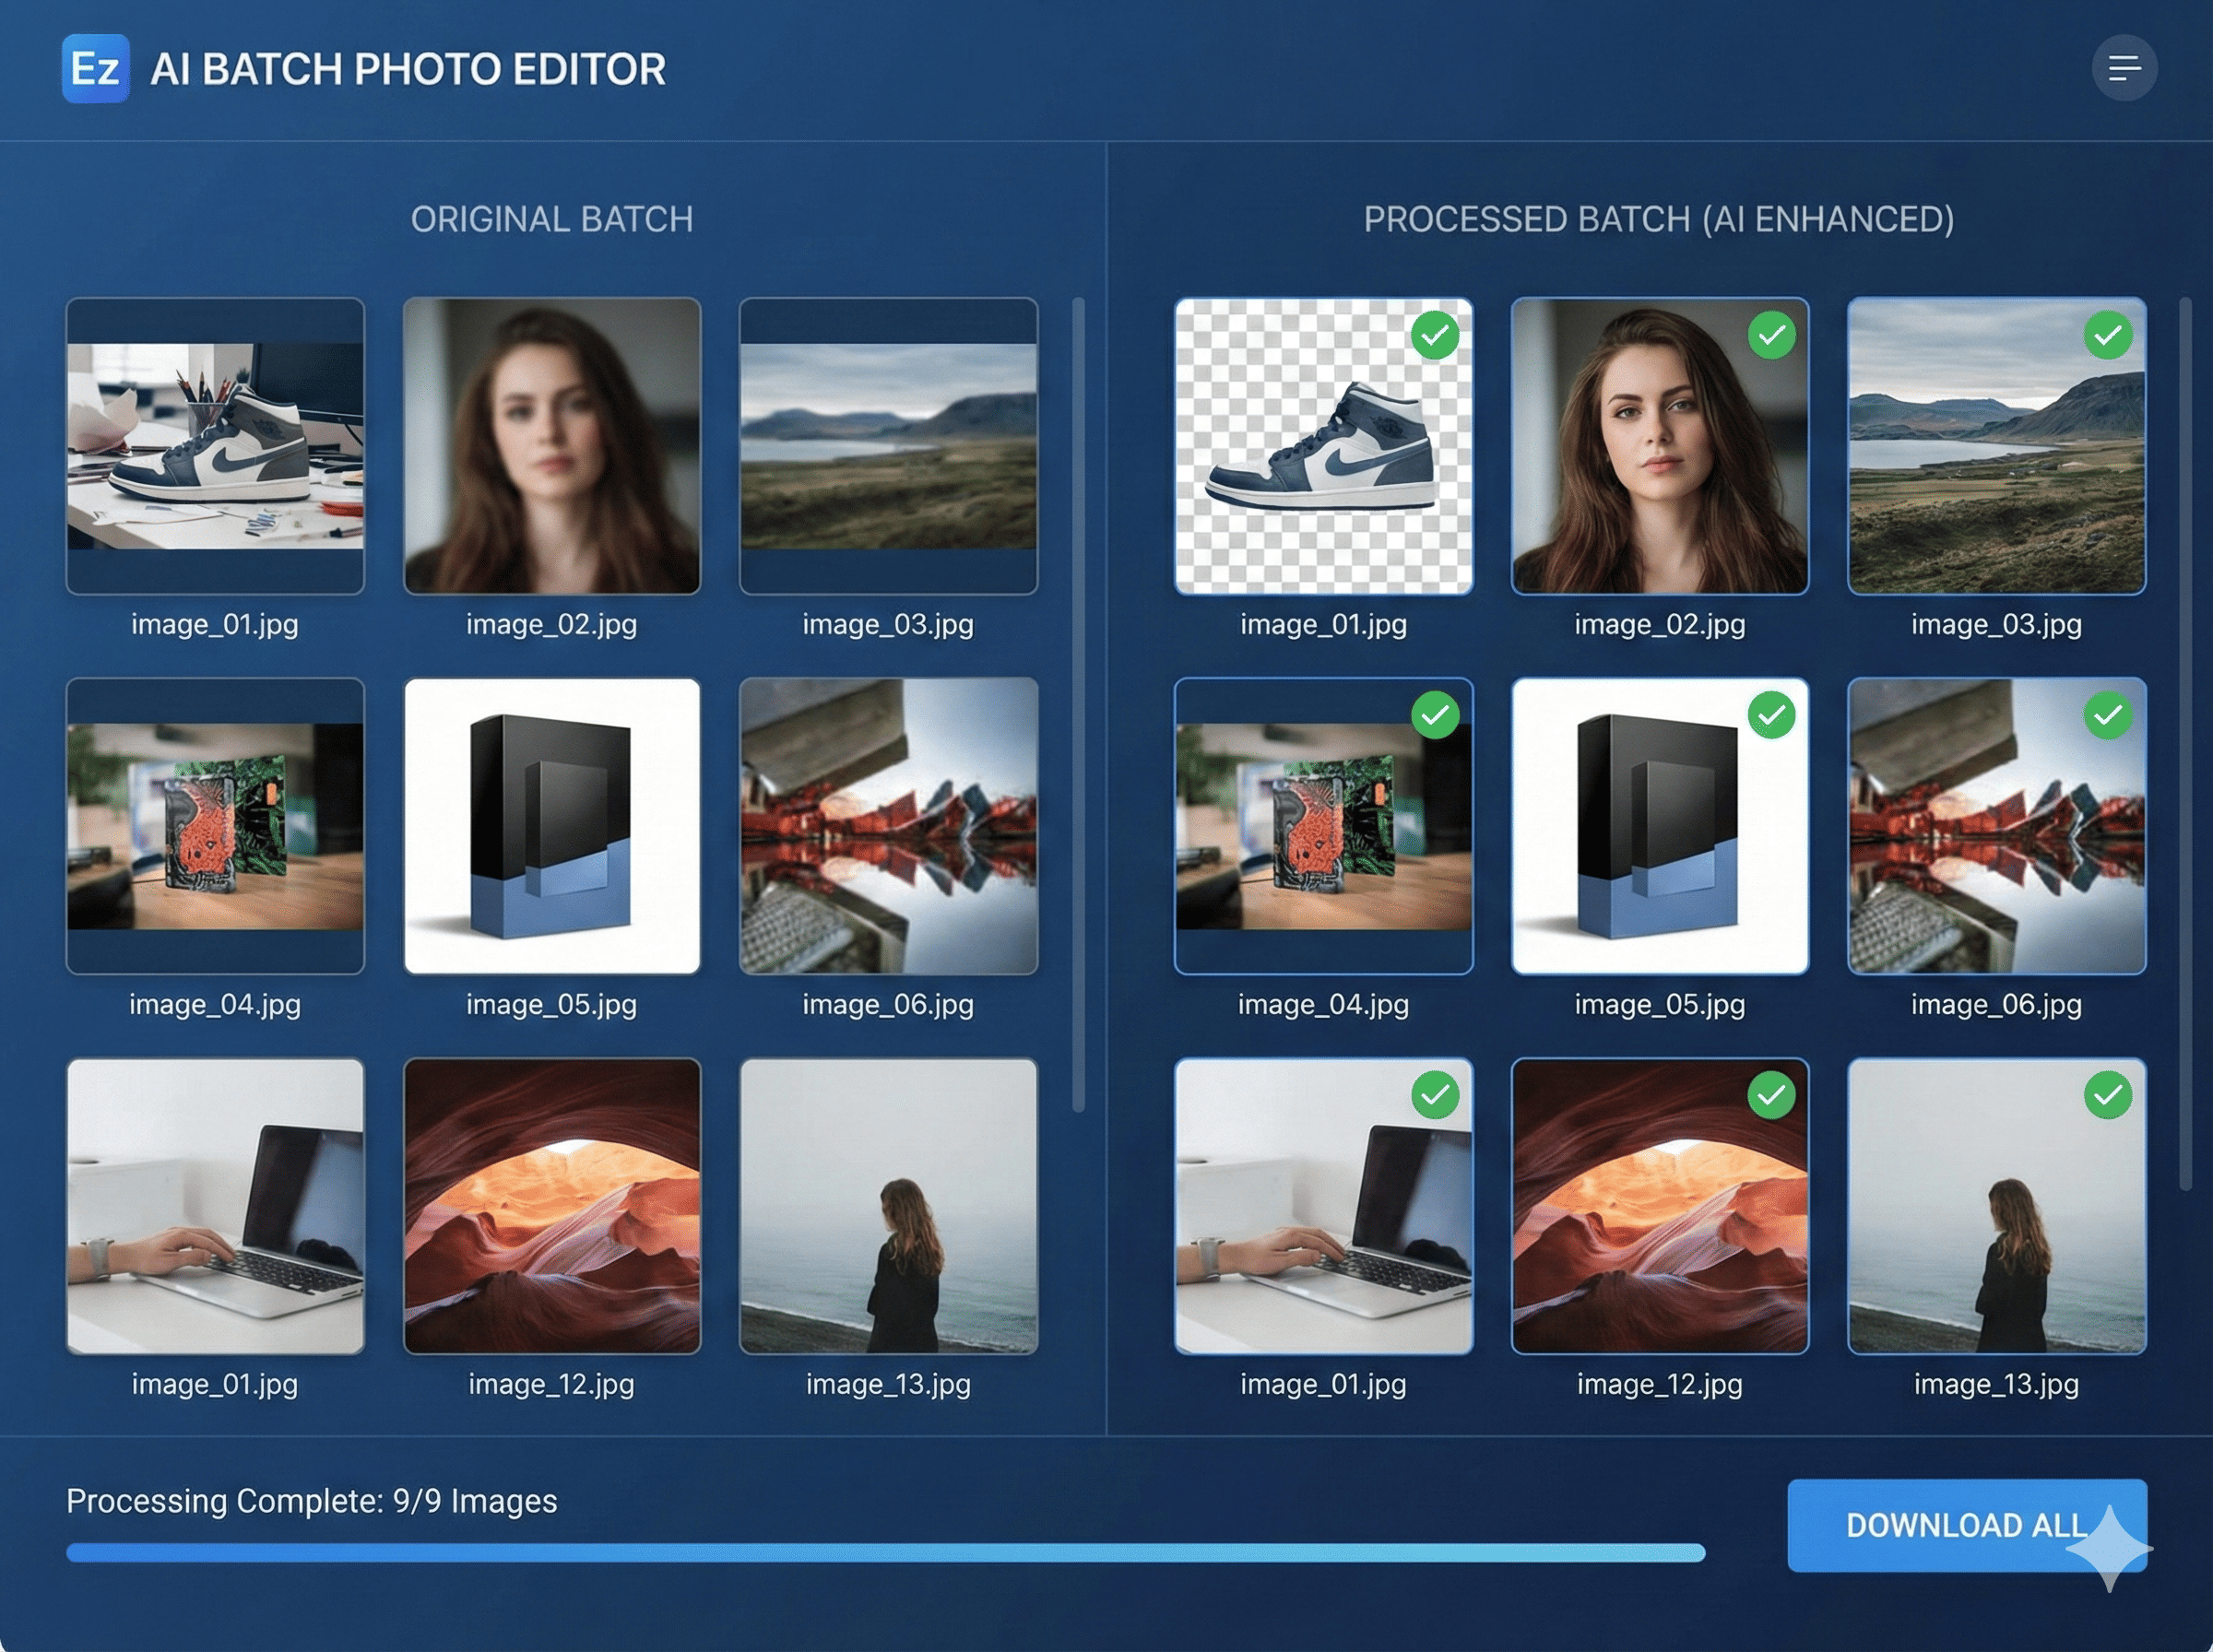2213x1652 pixels.
Task: Select the original image_05.jpg box thumbnail
Action: (x=553, y=827)
